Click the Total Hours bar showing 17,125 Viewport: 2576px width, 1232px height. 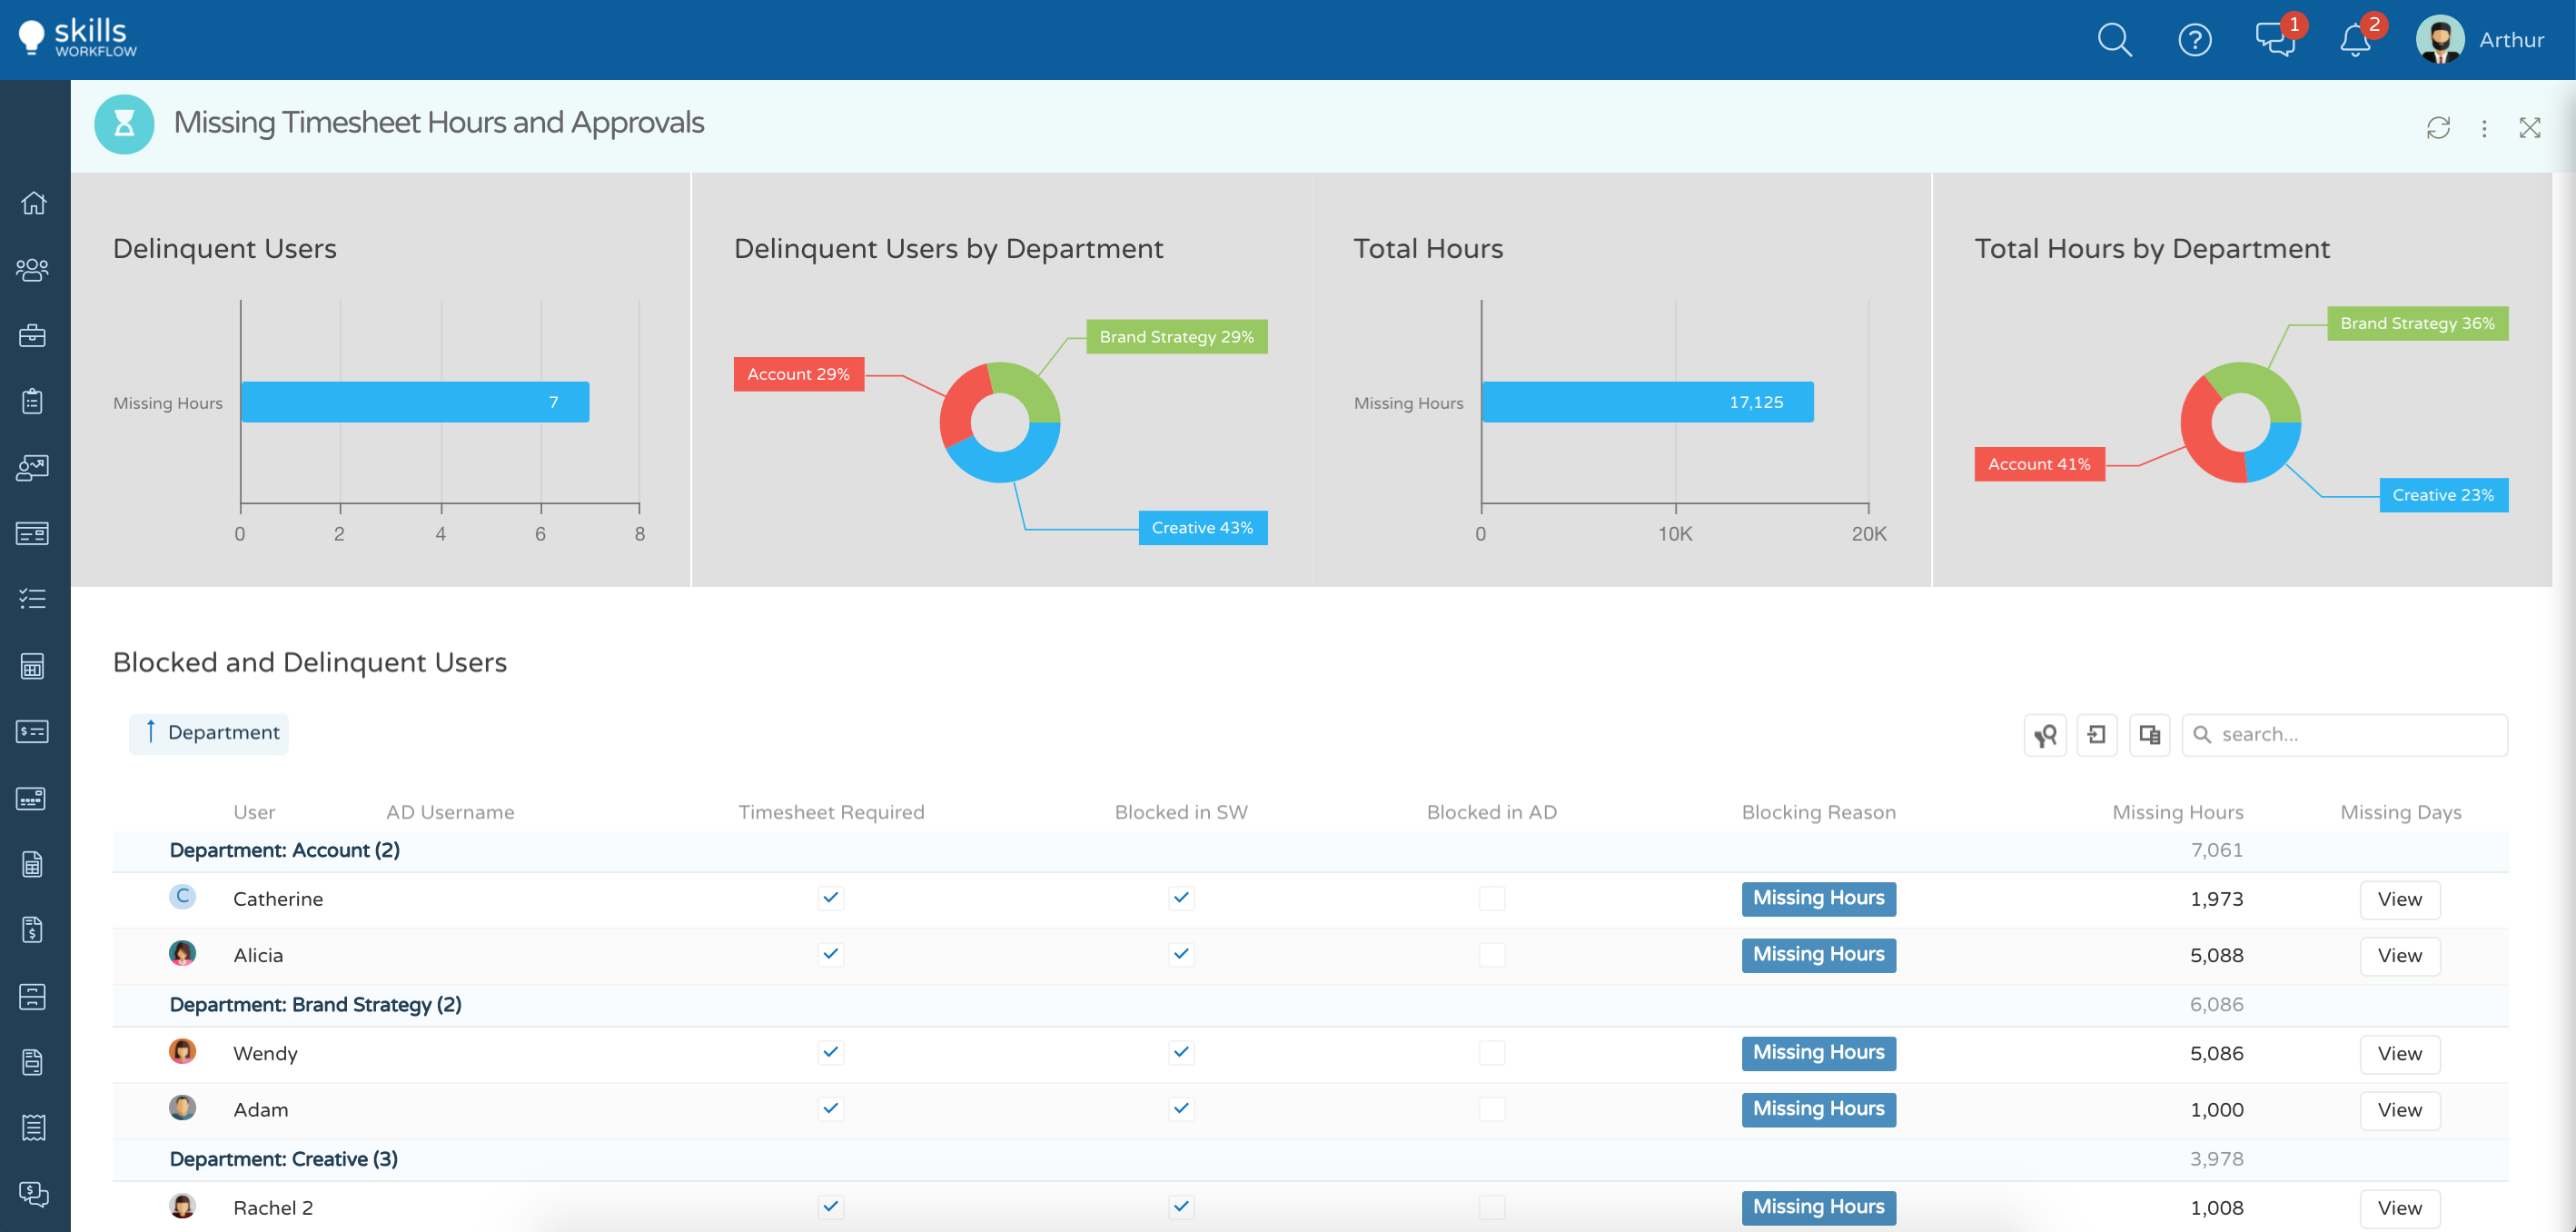[x=1647, y=402]
